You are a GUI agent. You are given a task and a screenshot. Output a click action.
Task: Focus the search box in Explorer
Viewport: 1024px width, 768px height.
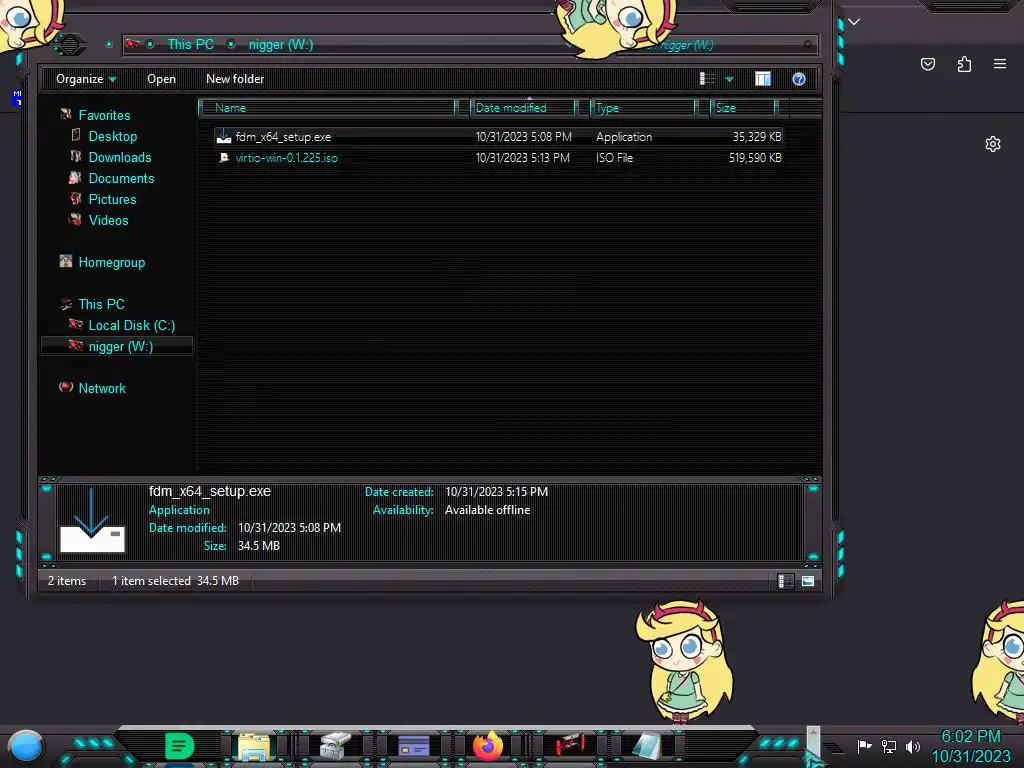click(x=718, y=45)
